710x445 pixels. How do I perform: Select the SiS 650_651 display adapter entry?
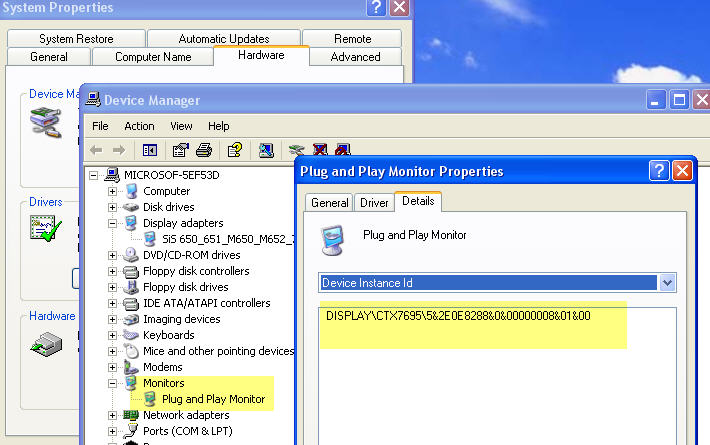pos(228,239)
